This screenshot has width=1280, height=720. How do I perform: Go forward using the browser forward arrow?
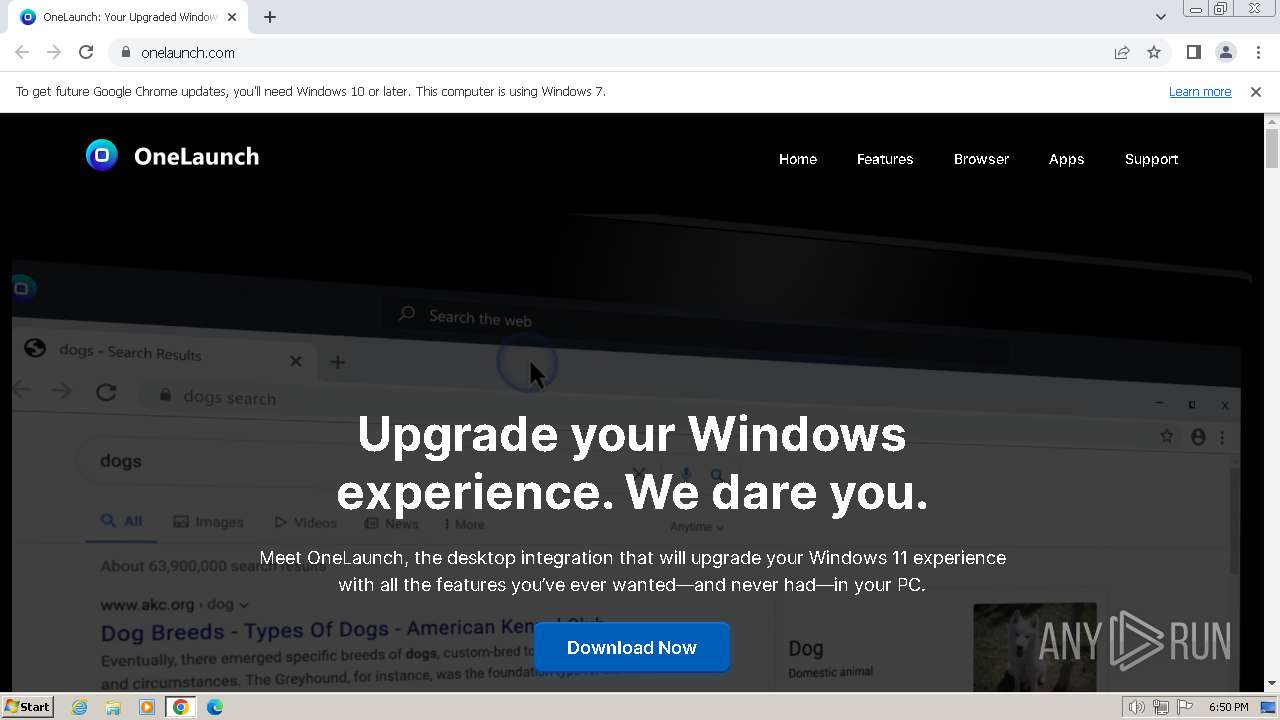click(54, 52)
